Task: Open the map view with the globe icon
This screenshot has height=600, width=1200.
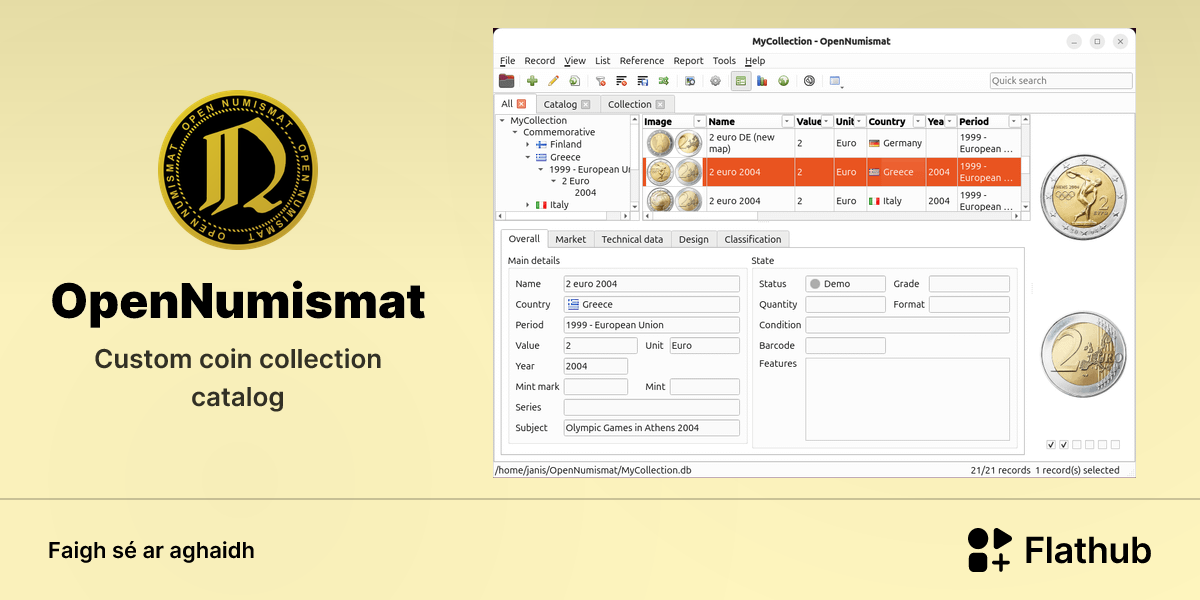Action: [783, 81]
